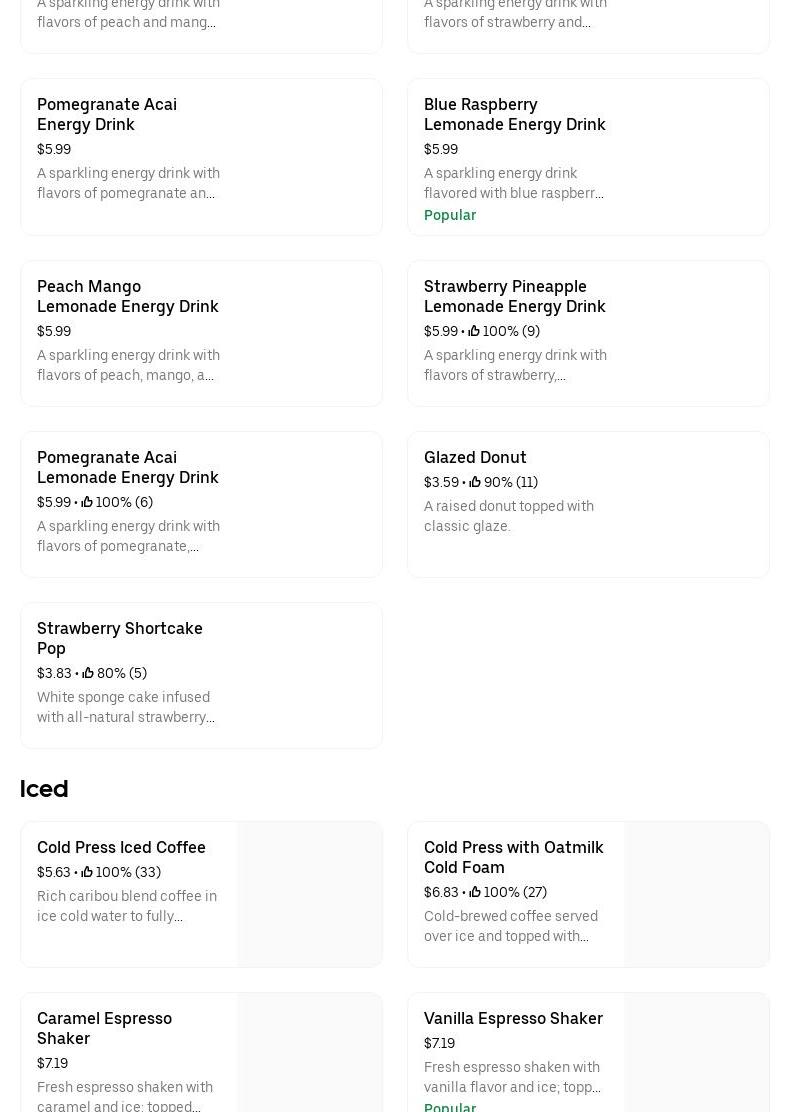The height and width of the screenshot is (1112, 804).
Task: Click the Cold Press Iced Coffee image
Action: (309, 894)
